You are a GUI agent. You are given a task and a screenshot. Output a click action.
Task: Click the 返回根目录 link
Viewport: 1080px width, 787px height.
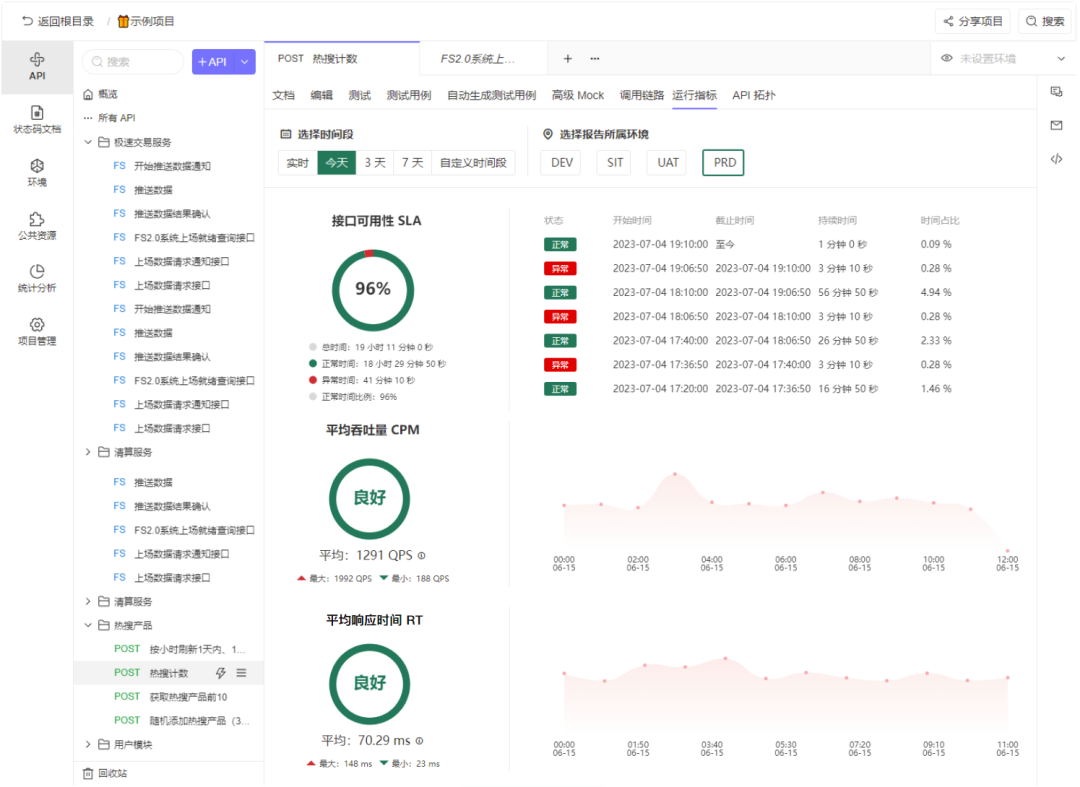click(58, 21)
